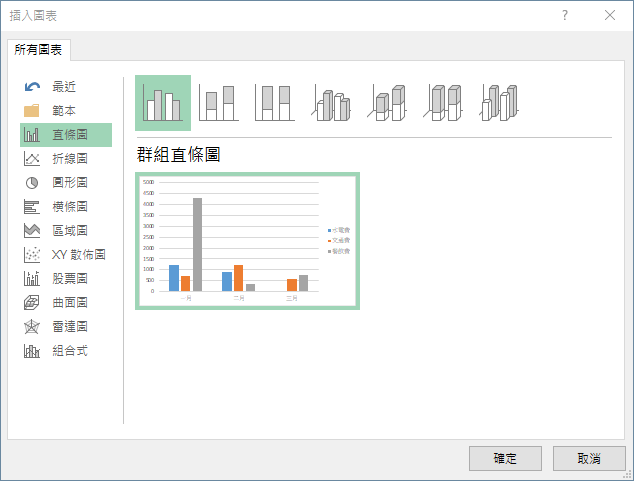Select 雷達圖 radar chart category
This screenshot has width=634, height=481.
click(68, 327)
